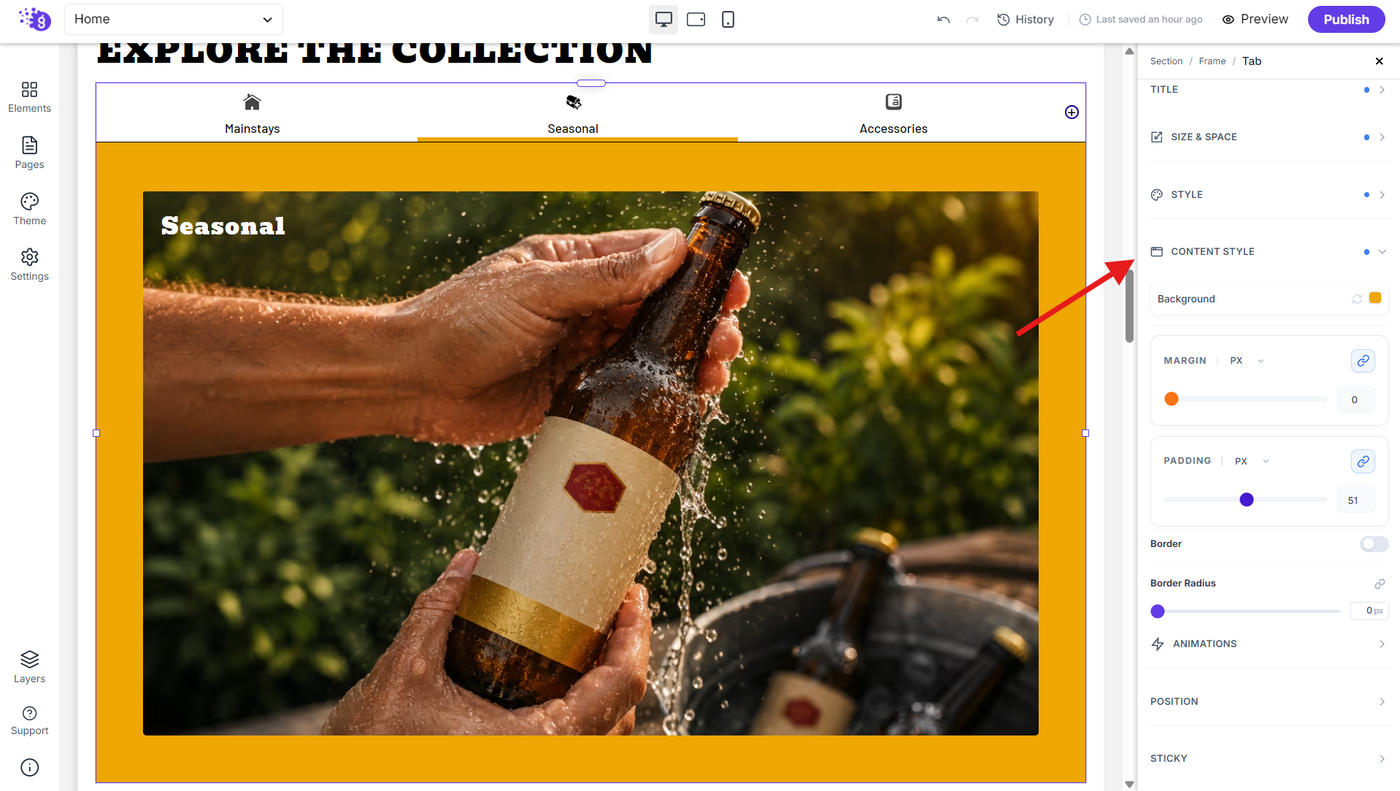
Task: Add a new tab with plus icon
Action: pyautogui.click(x=1071, y=112)
